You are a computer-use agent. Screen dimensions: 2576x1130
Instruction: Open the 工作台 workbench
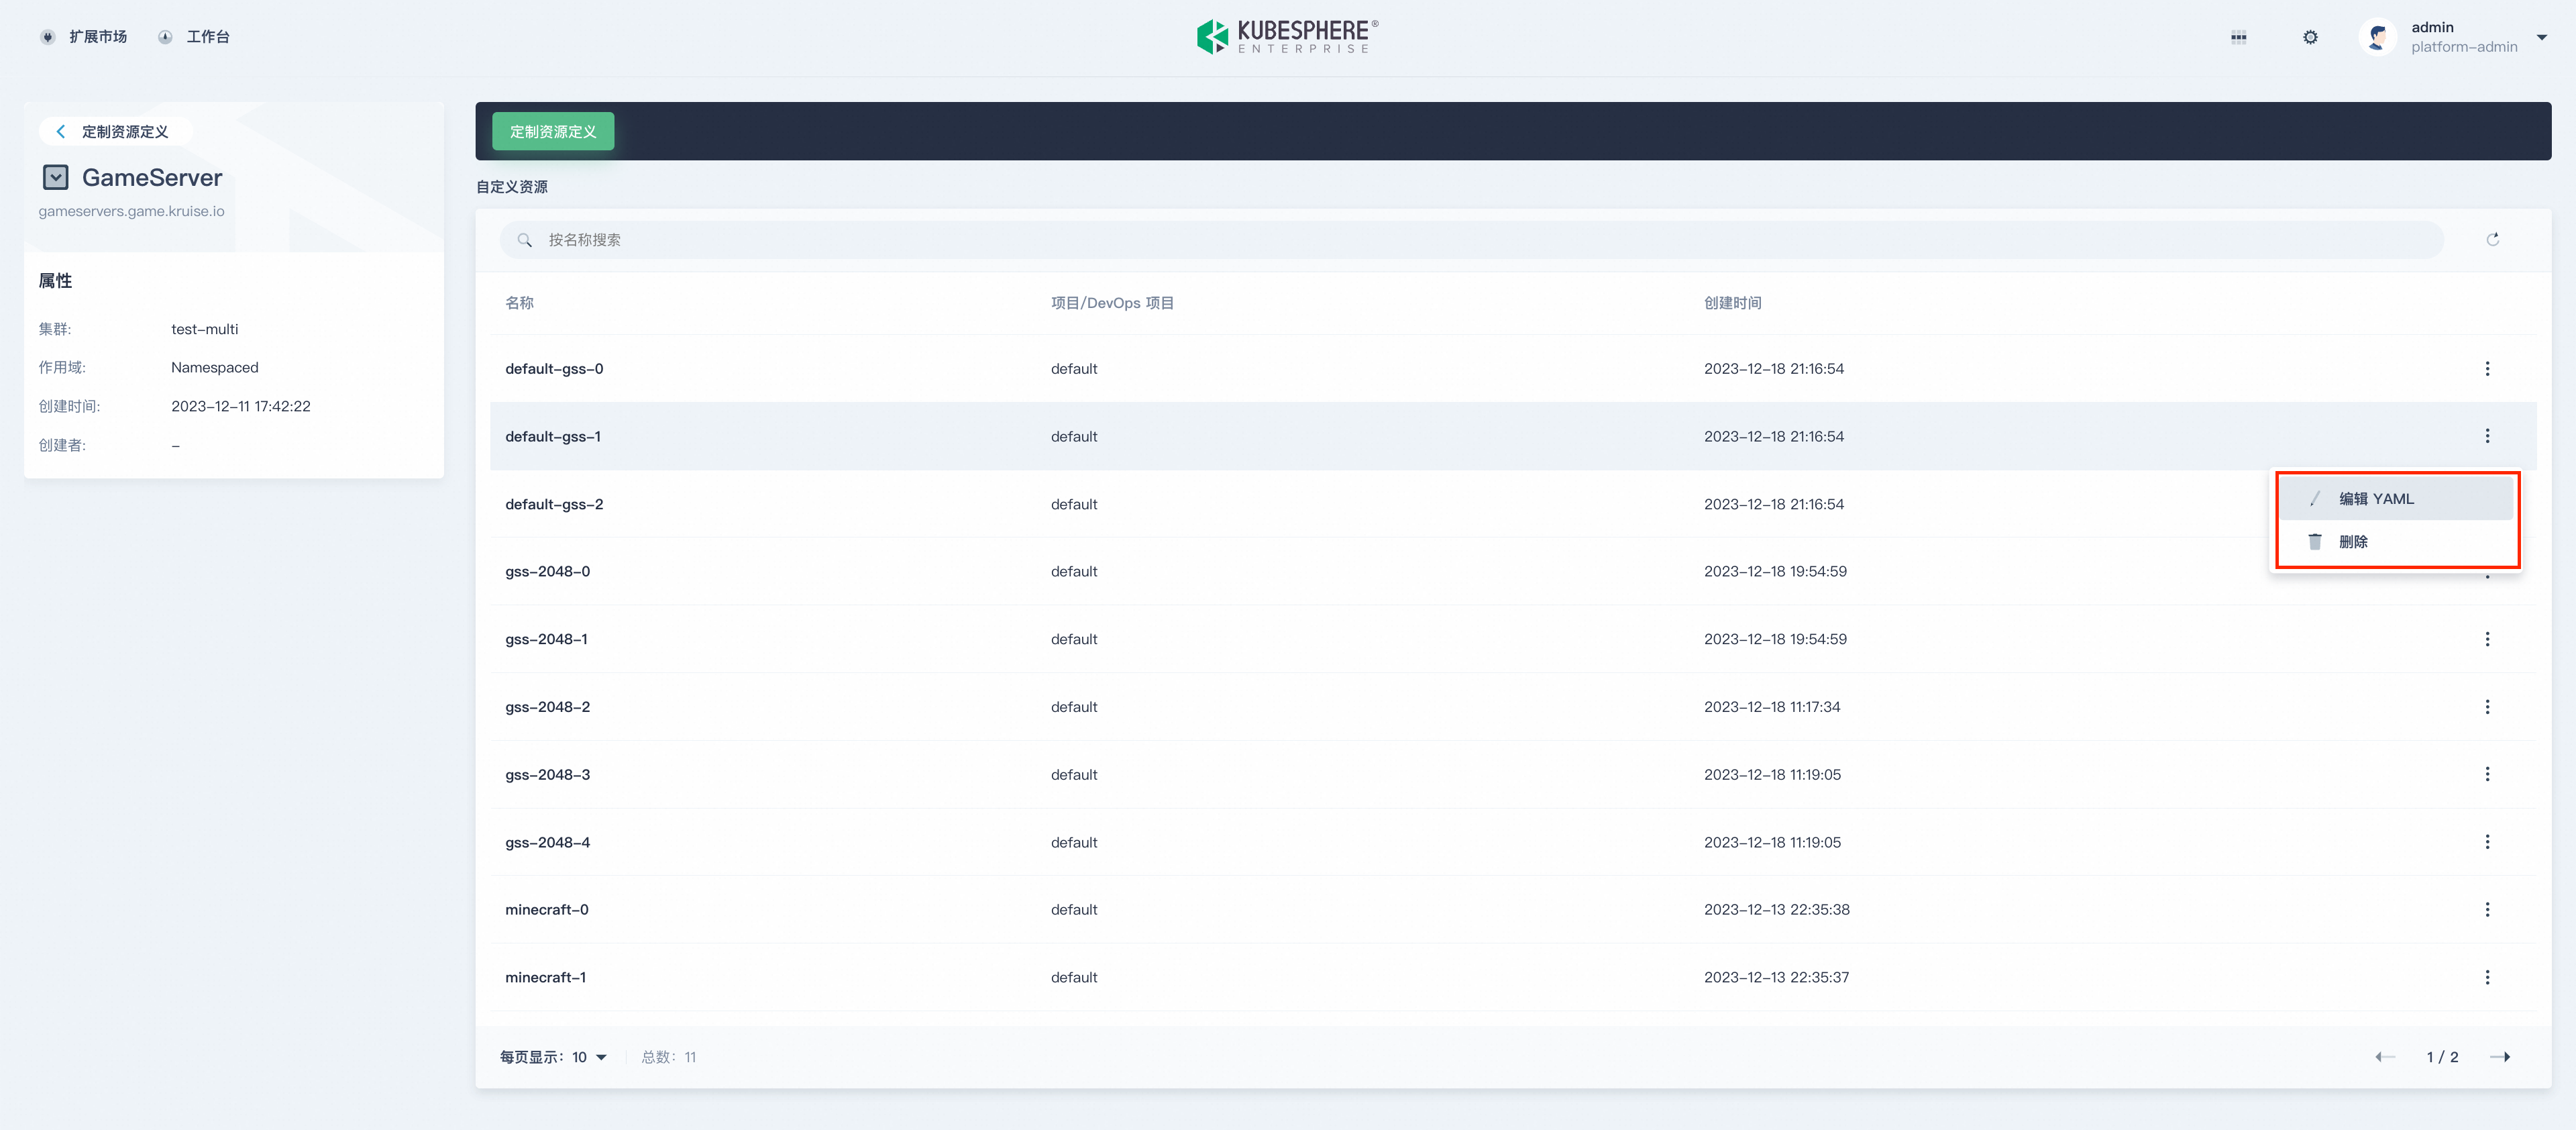194,37
